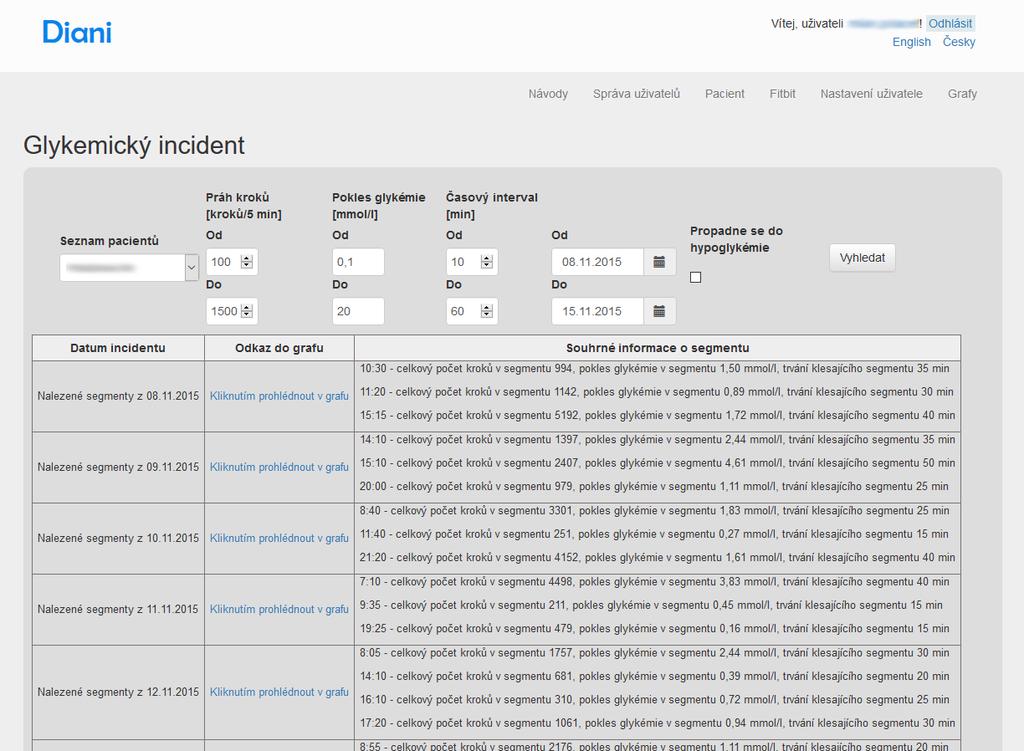Open the Návody menu
This screenshot has width=1024, height=751.
(x=548, y=94)
